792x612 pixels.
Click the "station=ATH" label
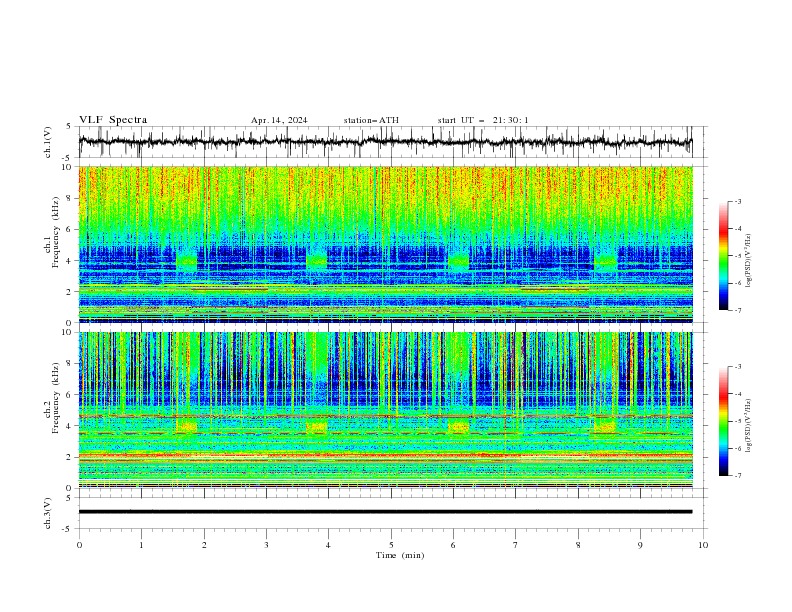(x=371, y=120)
